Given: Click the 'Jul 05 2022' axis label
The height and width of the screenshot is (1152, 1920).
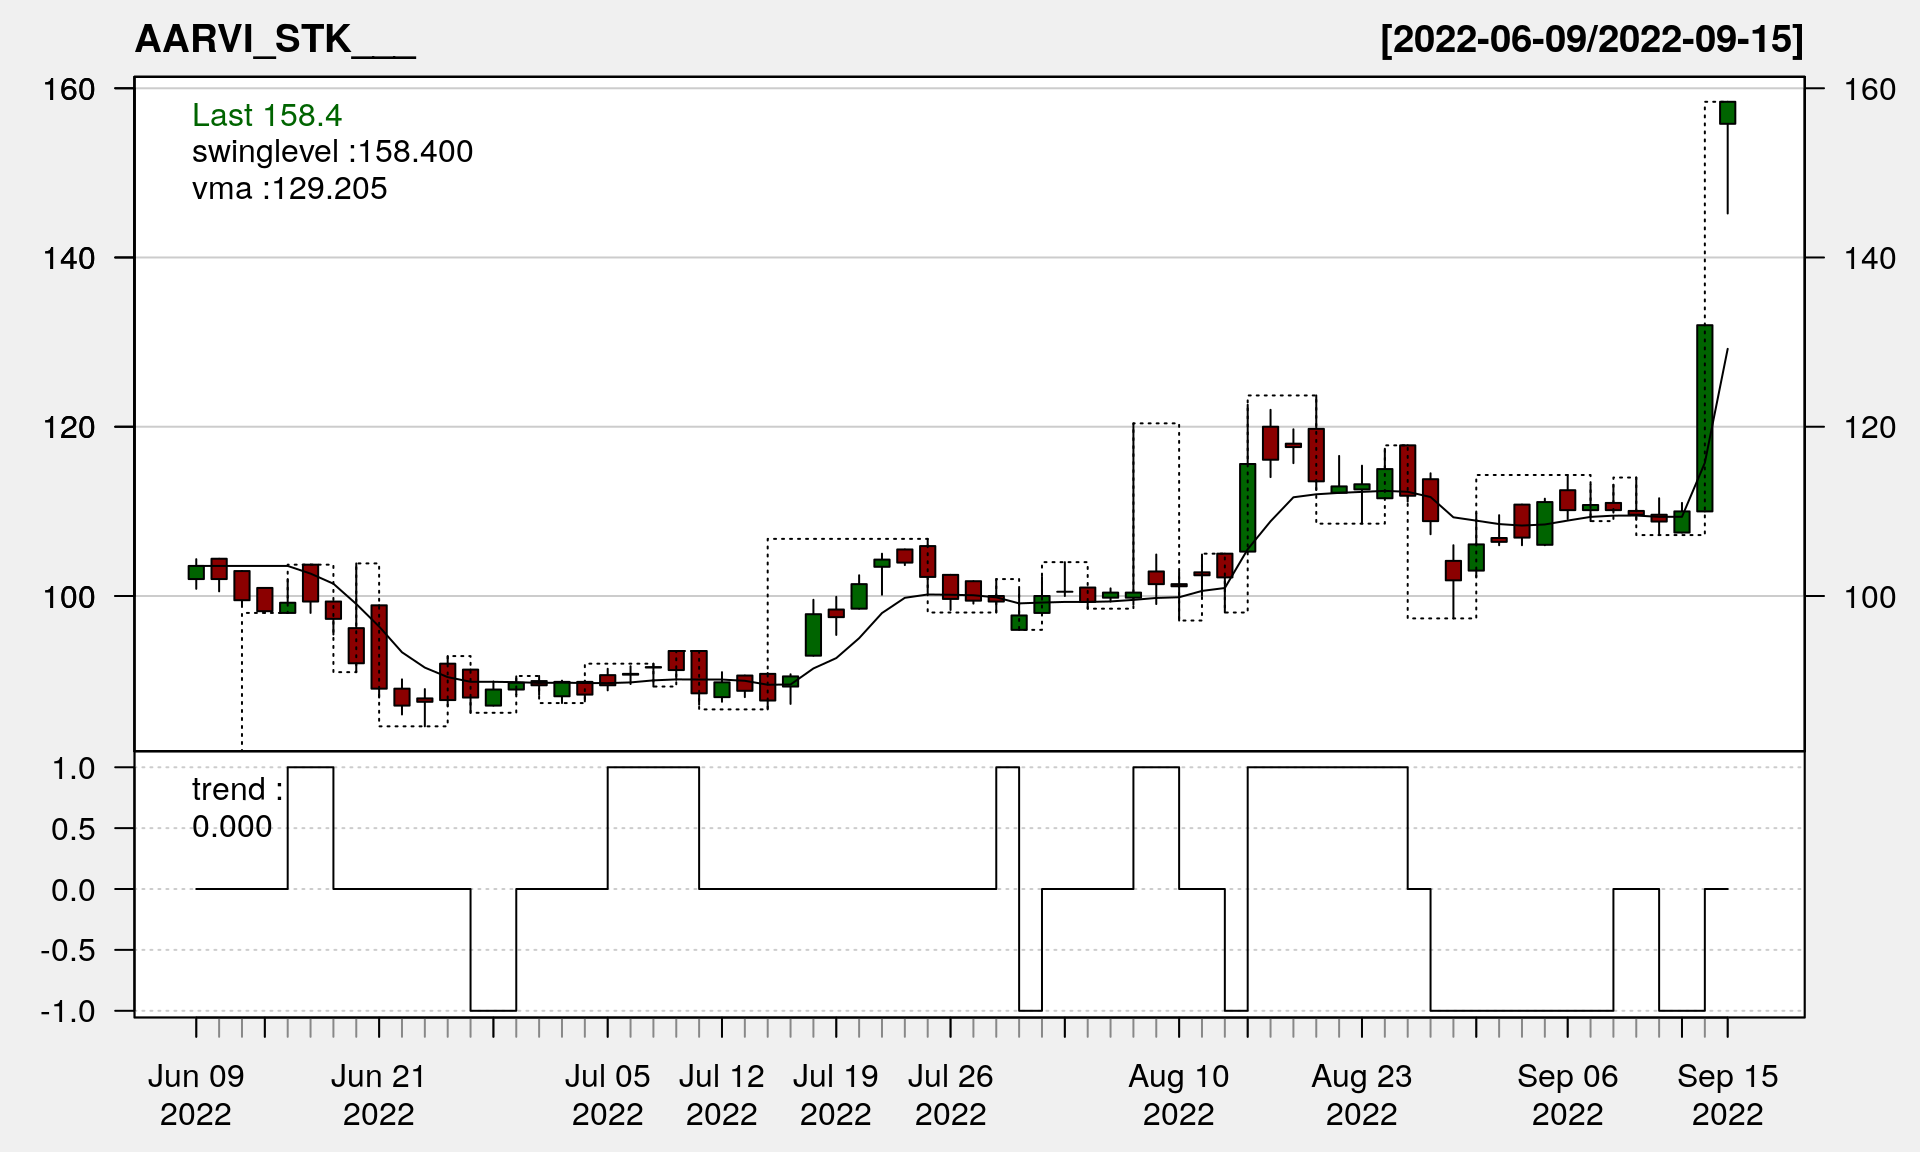Looking at the screenshot, I should tap(607, 1094).
